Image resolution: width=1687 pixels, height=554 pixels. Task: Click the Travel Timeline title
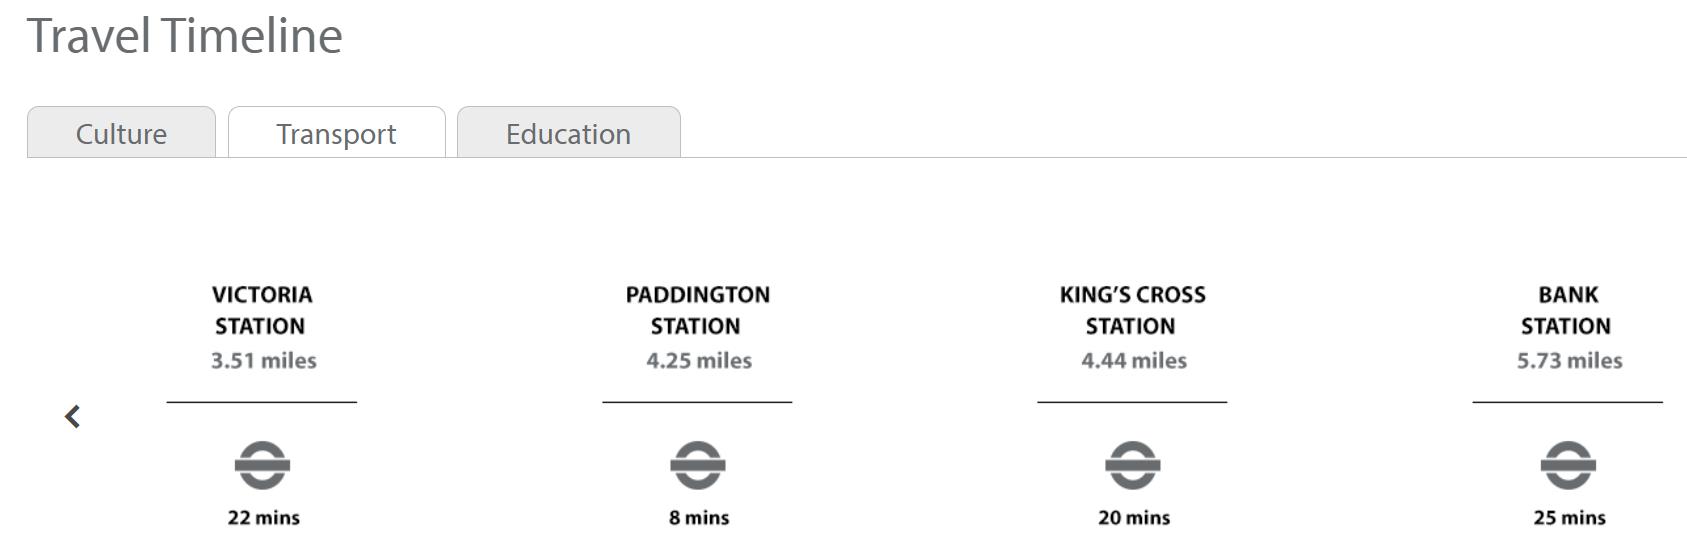click(x=184, y=35)
